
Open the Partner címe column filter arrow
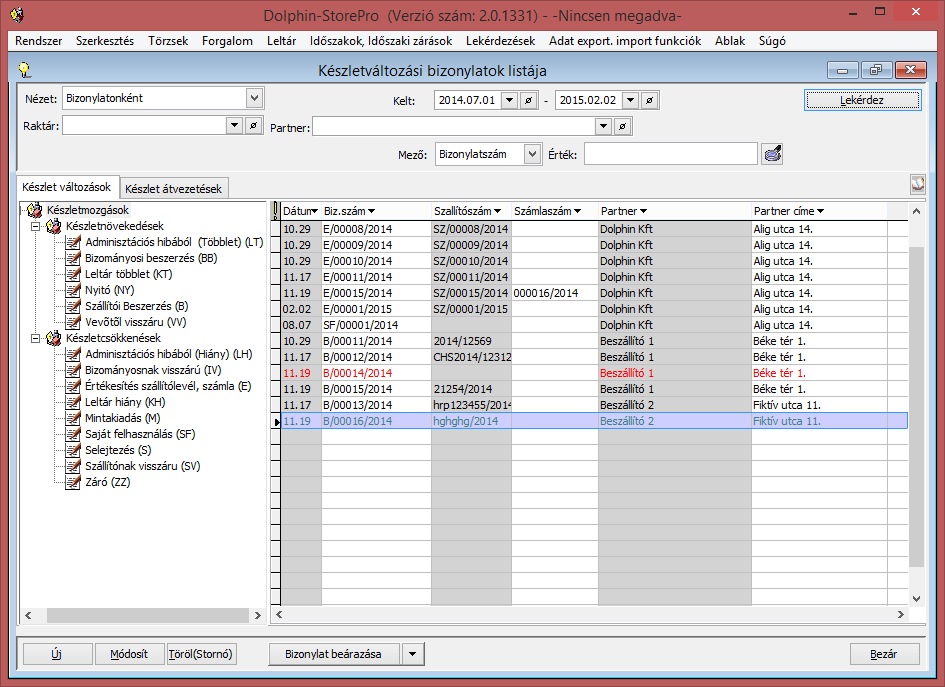[820, 211]
